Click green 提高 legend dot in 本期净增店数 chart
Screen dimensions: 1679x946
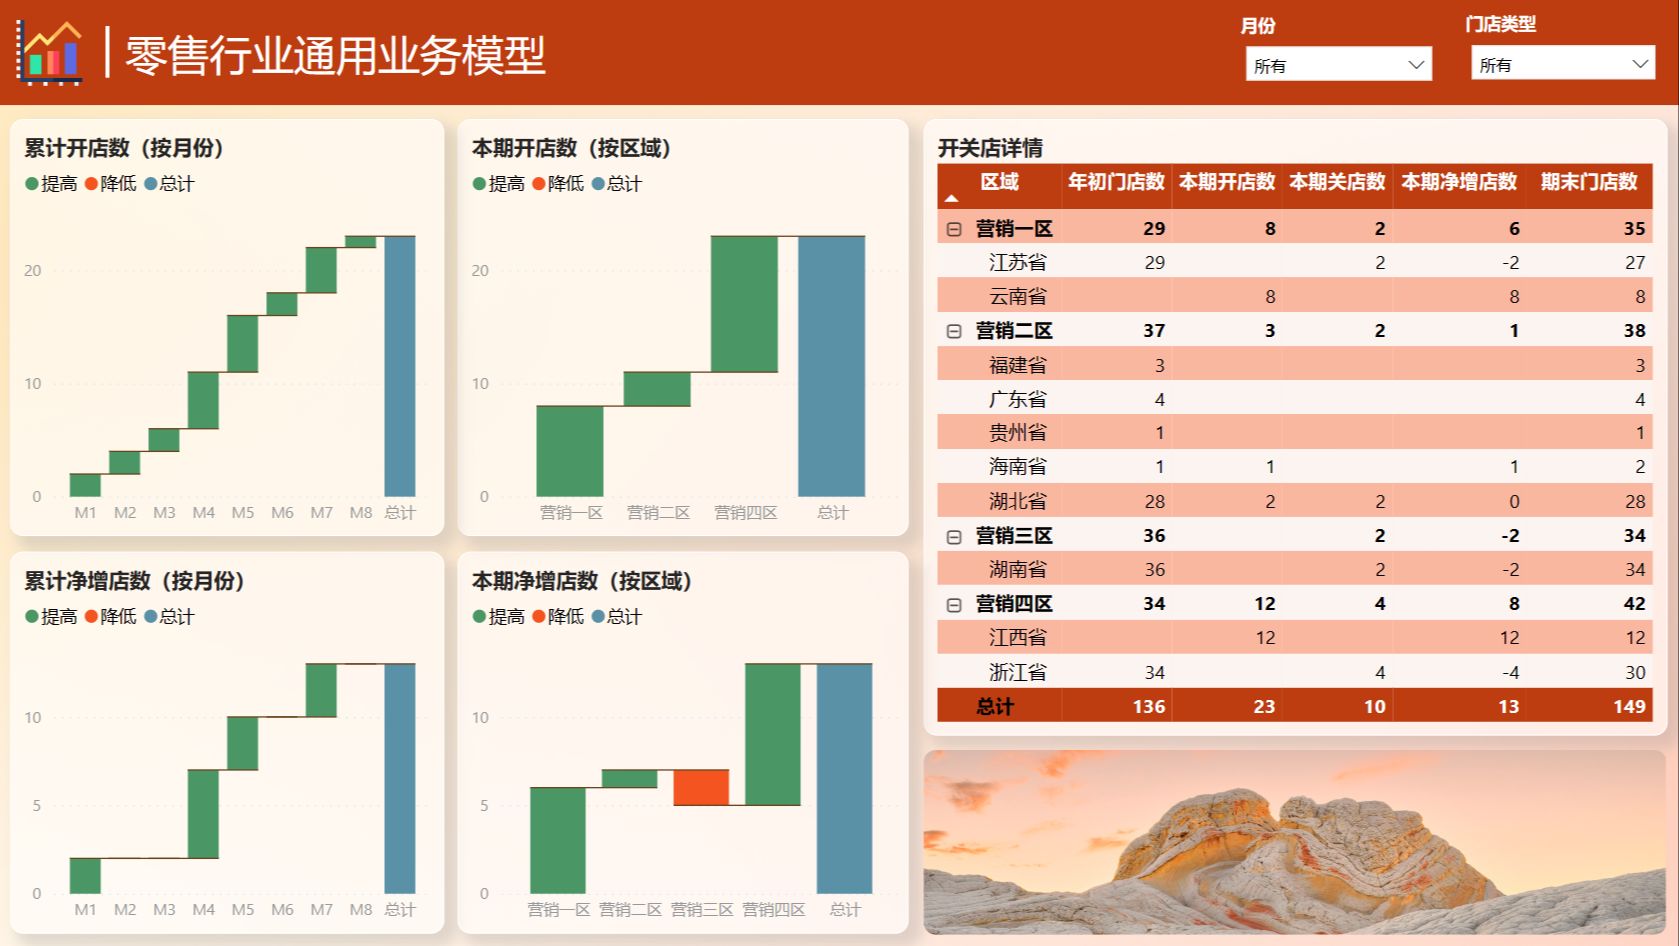tap(479, 617)
